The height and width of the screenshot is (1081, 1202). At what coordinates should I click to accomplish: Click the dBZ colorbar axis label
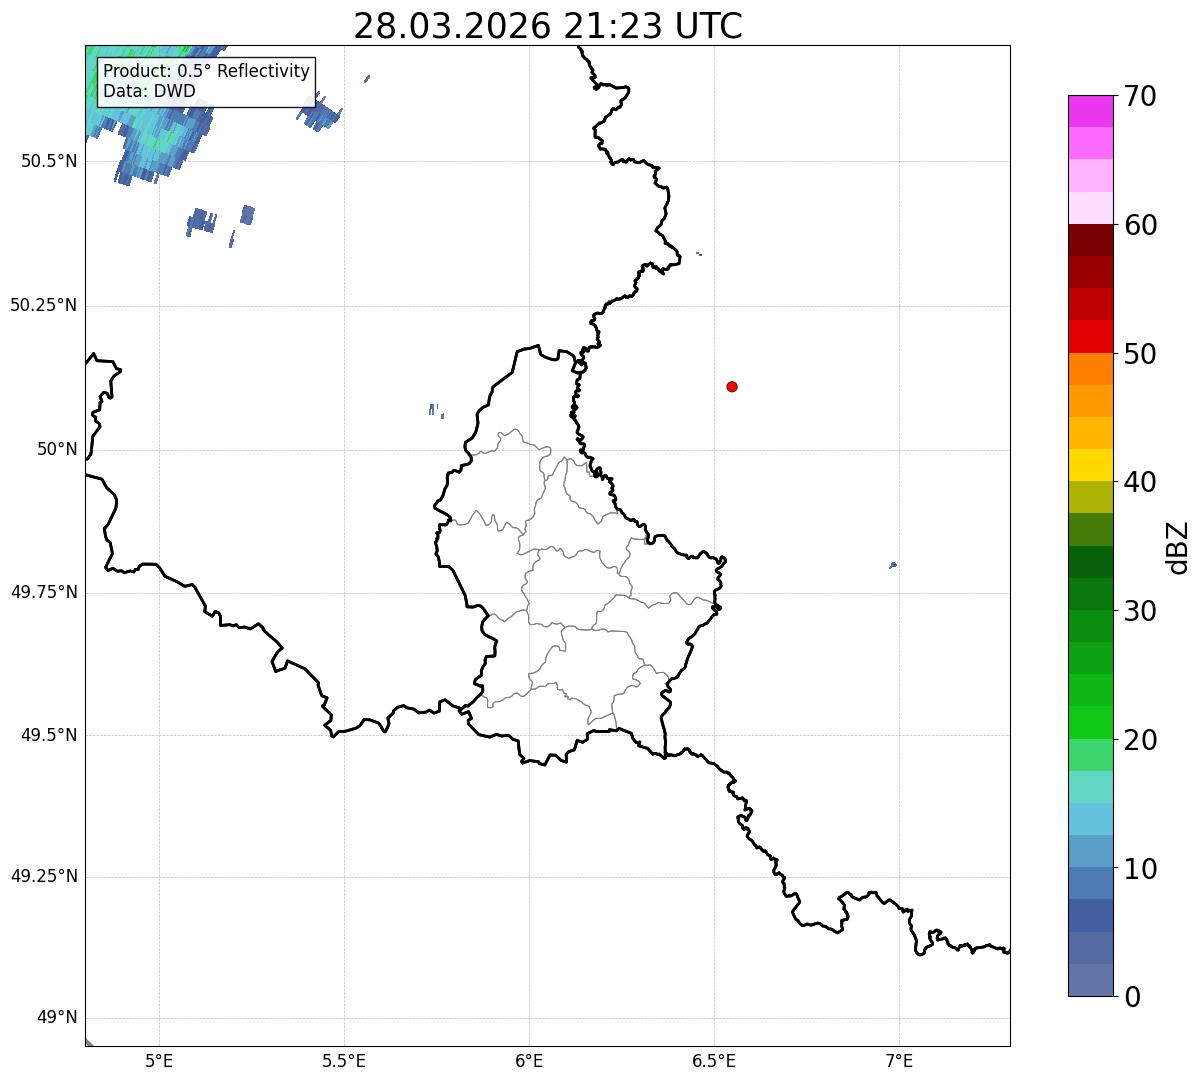point(1178,547)
